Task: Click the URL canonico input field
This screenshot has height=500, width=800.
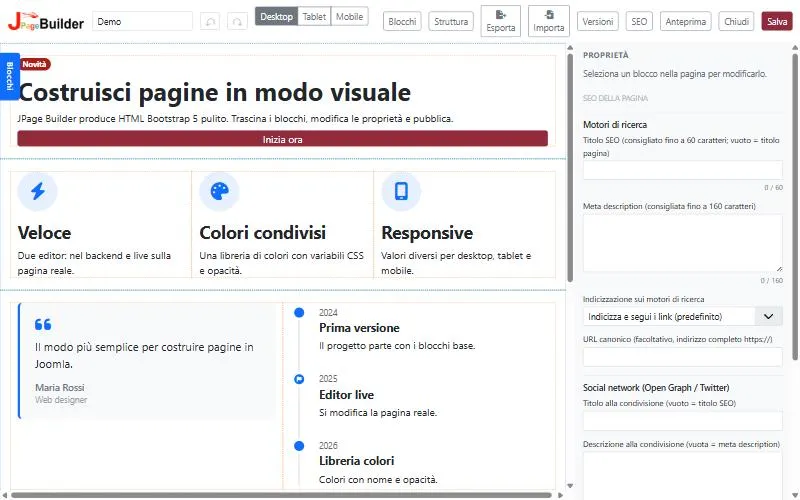Action: [x=683, y=357]
